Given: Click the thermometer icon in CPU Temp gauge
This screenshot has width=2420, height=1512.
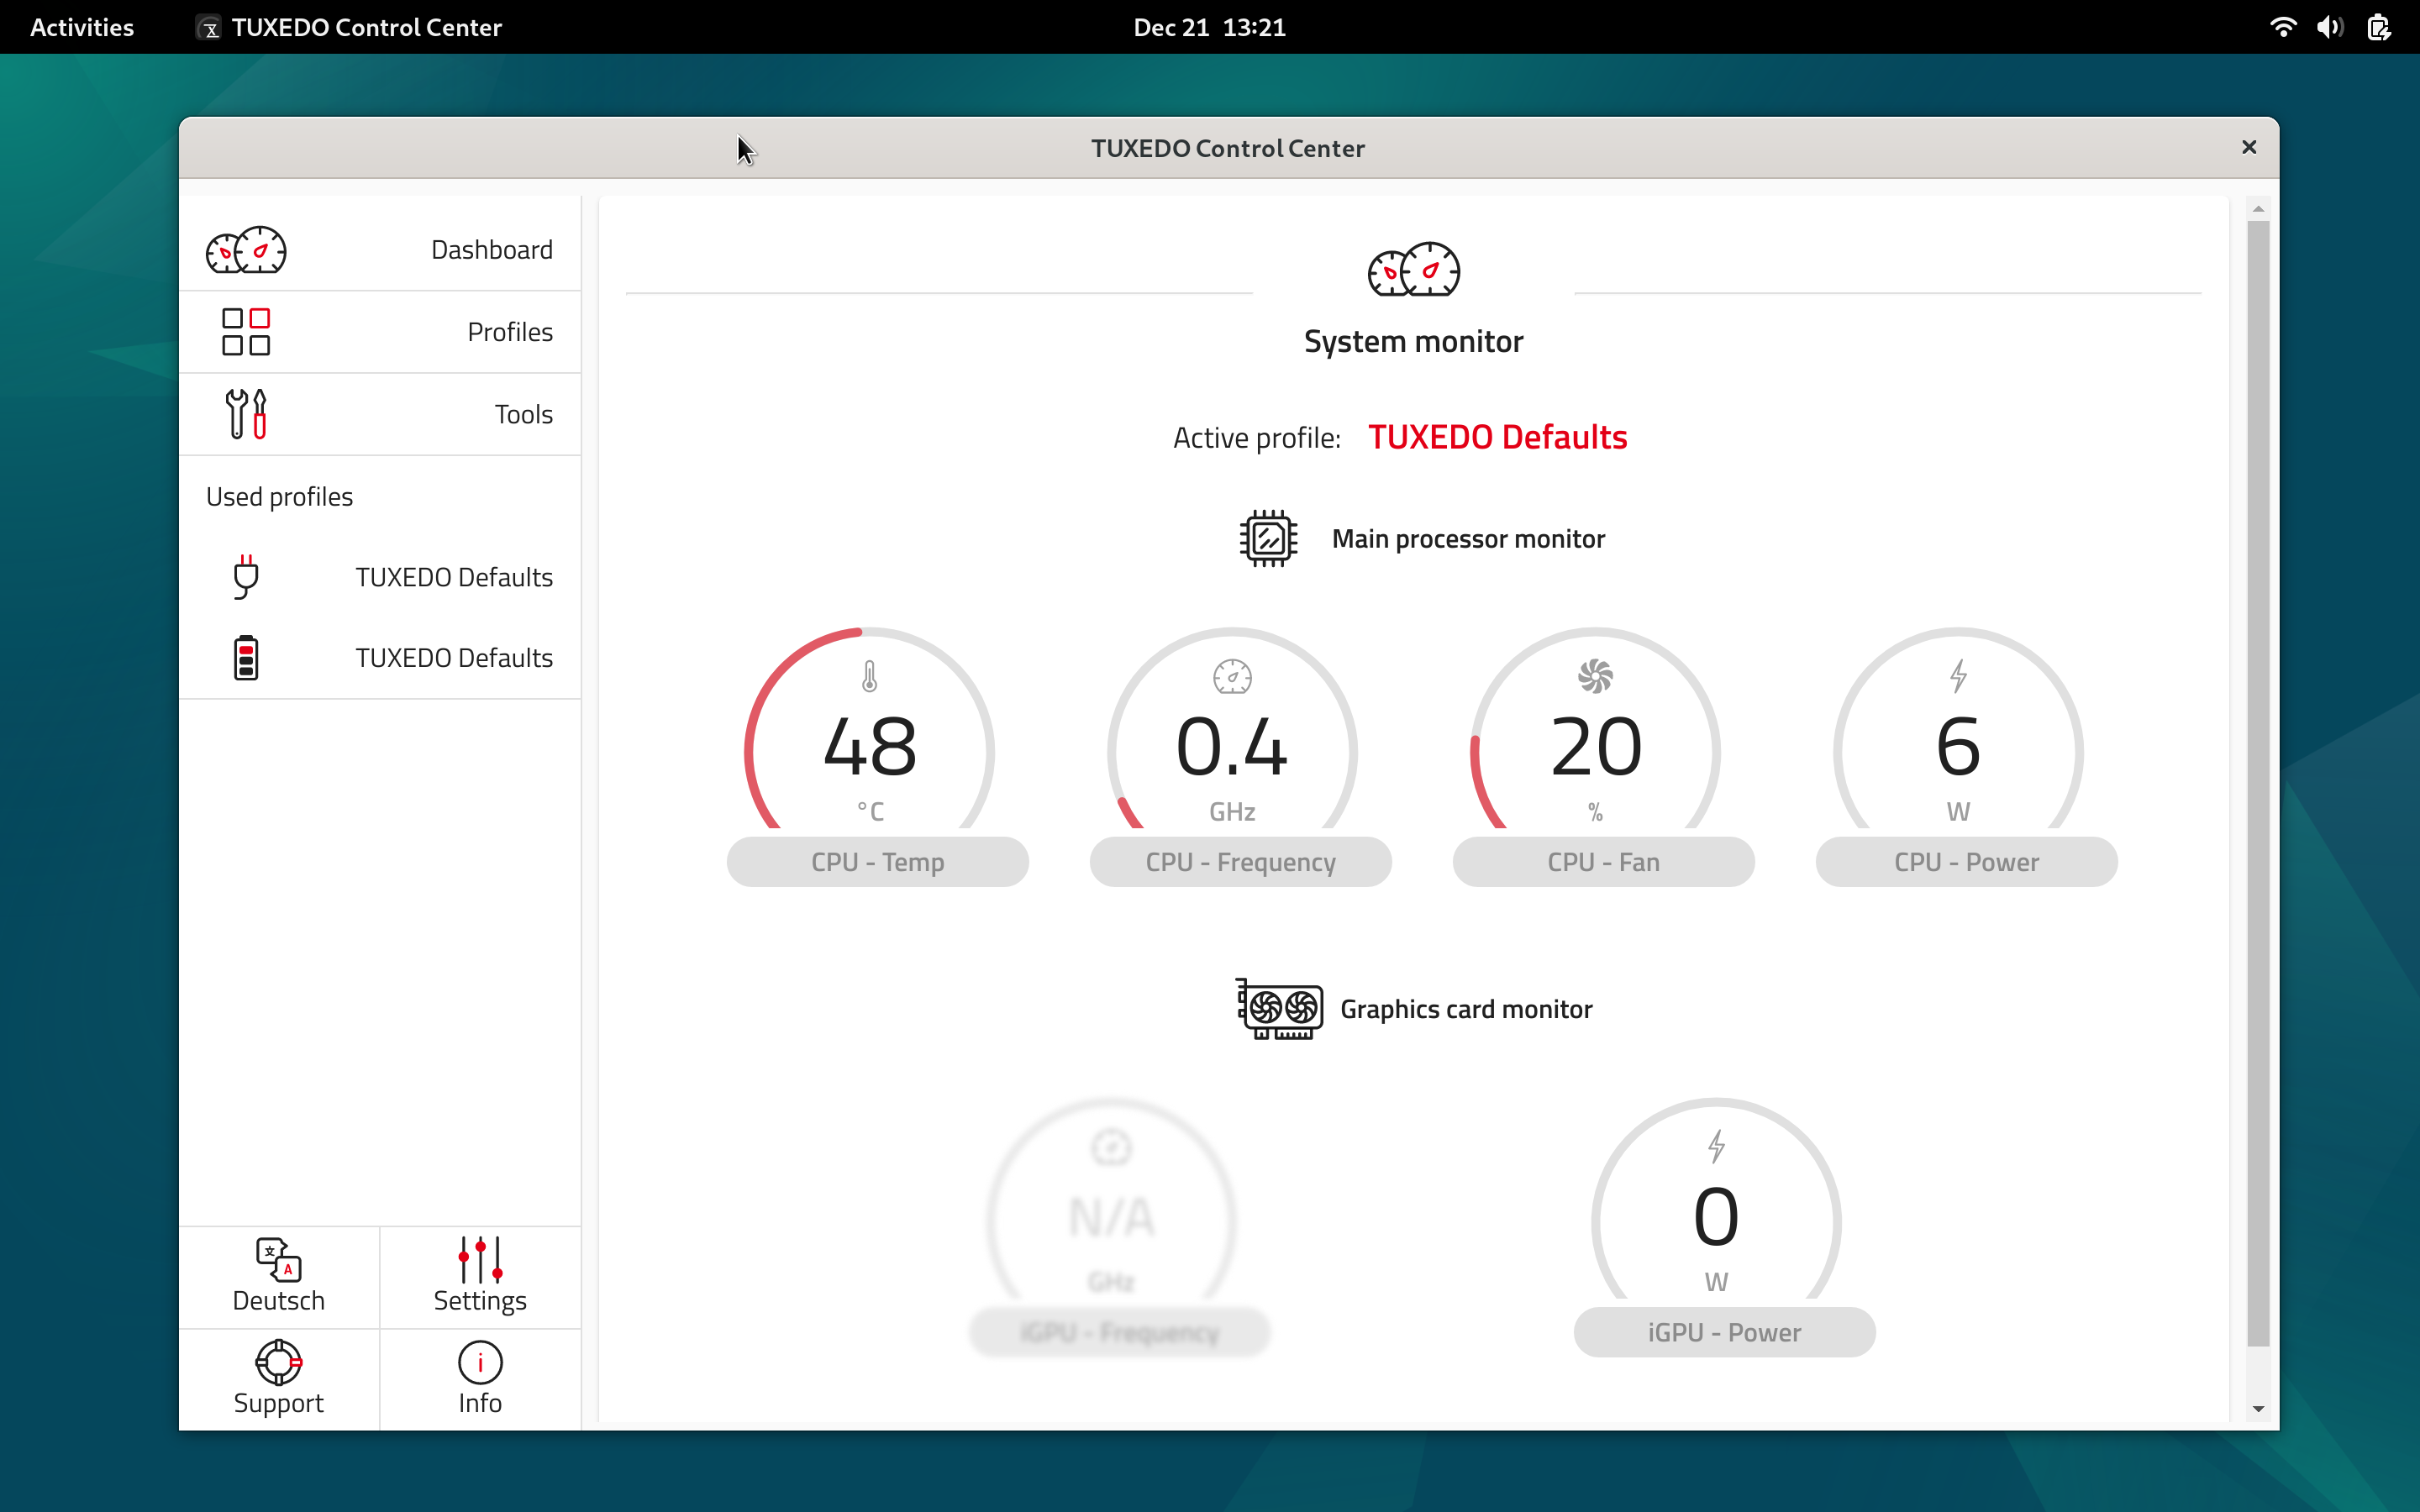Looking at the screenshot, I should click(x=870, y=677).
